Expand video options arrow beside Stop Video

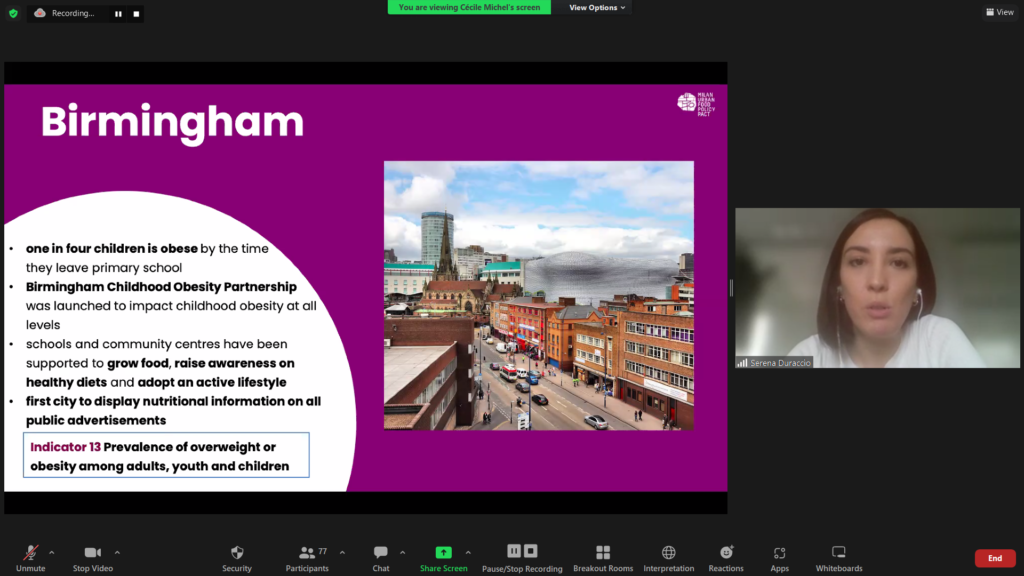point(117,552)
